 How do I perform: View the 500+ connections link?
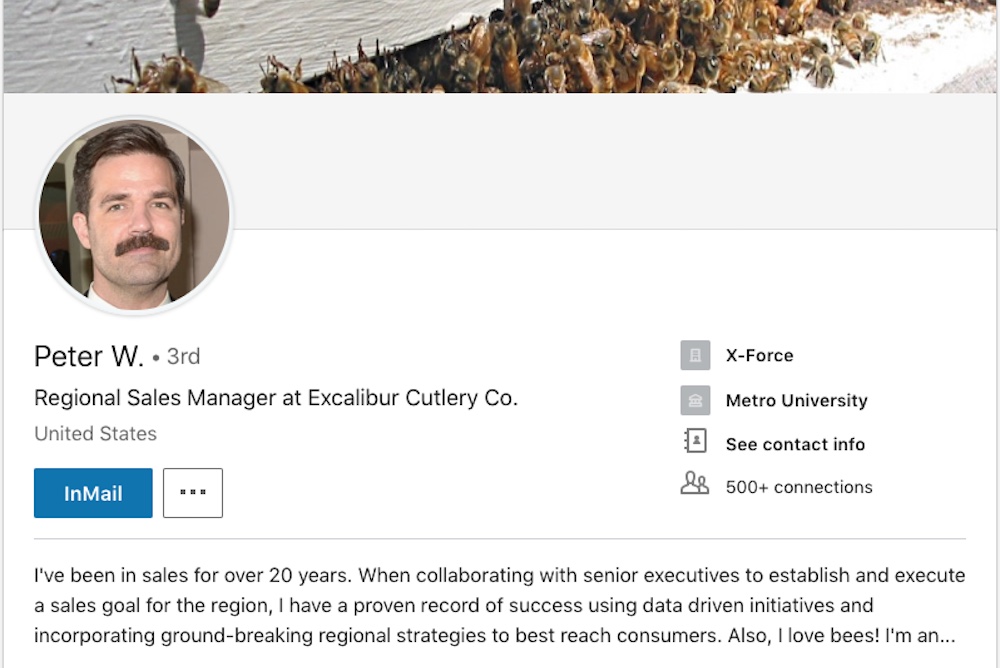coord(798,487)
